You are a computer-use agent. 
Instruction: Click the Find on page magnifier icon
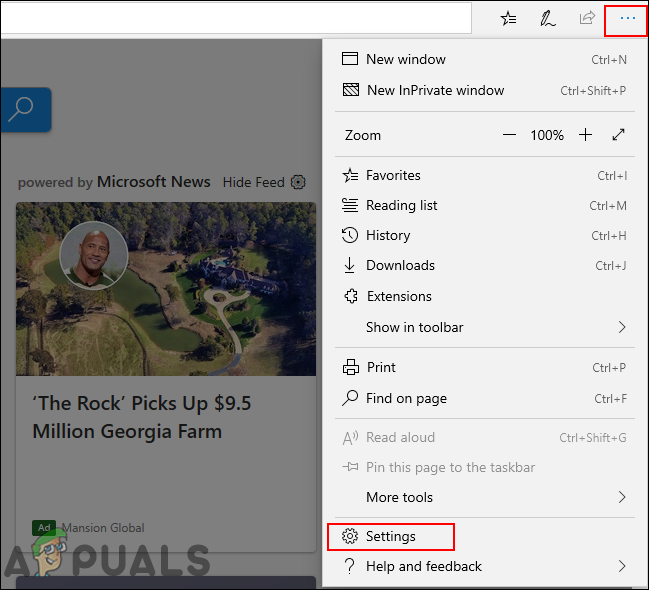point(350,398)
